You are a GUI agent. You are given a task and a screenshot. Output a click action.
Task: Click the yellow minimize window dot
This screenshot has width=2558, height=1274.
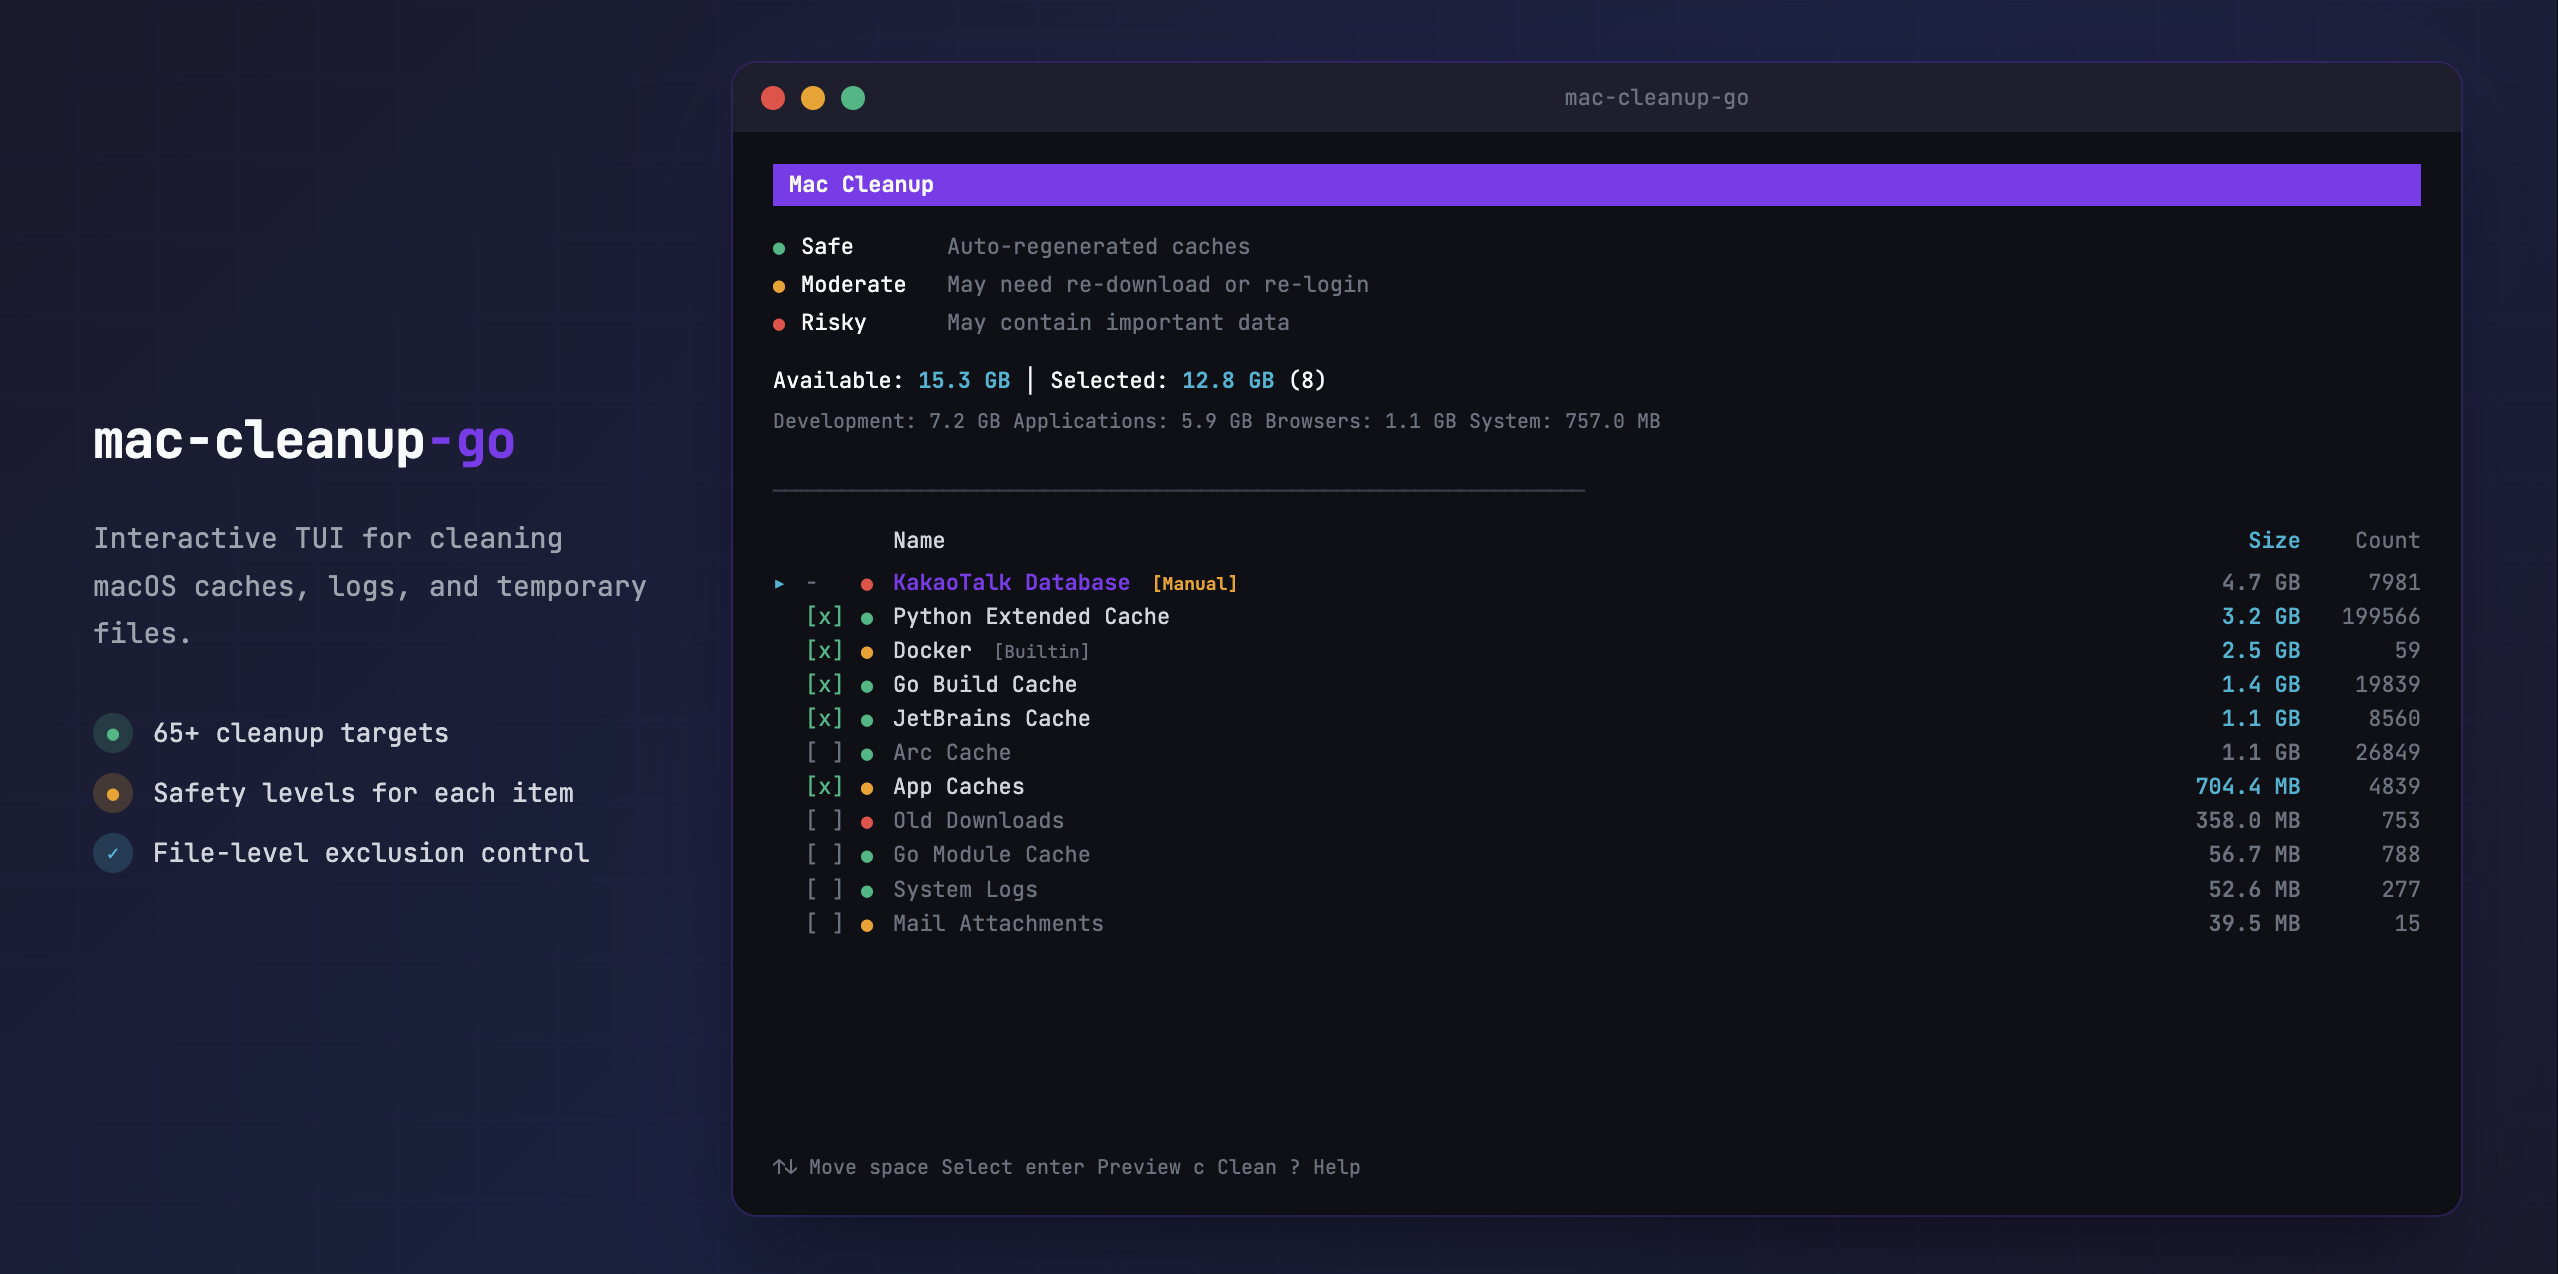point(813,98)
